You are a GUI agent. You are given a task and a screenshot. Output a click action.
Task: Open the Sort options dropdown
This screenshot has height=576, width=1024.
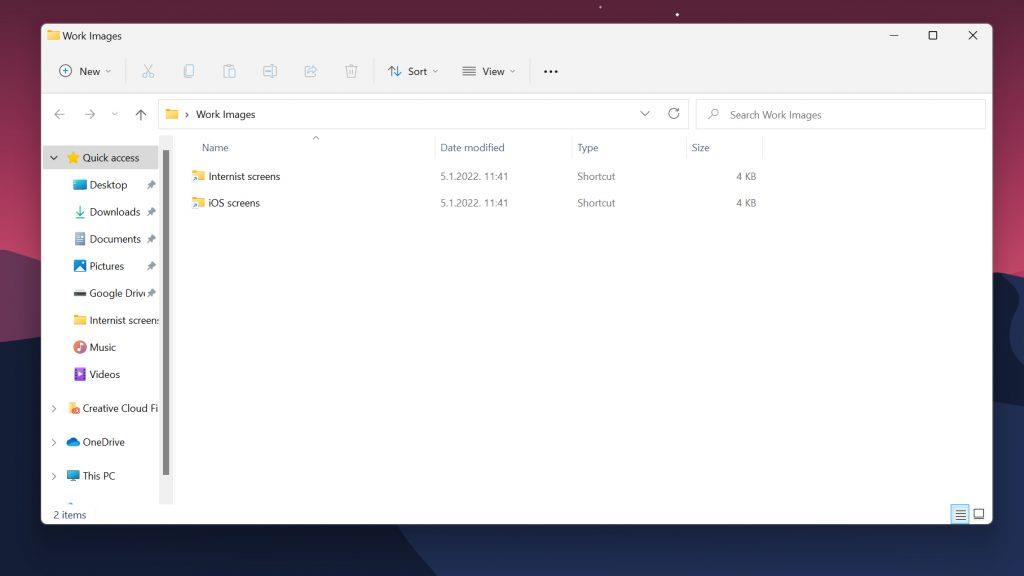pos(413,71)
